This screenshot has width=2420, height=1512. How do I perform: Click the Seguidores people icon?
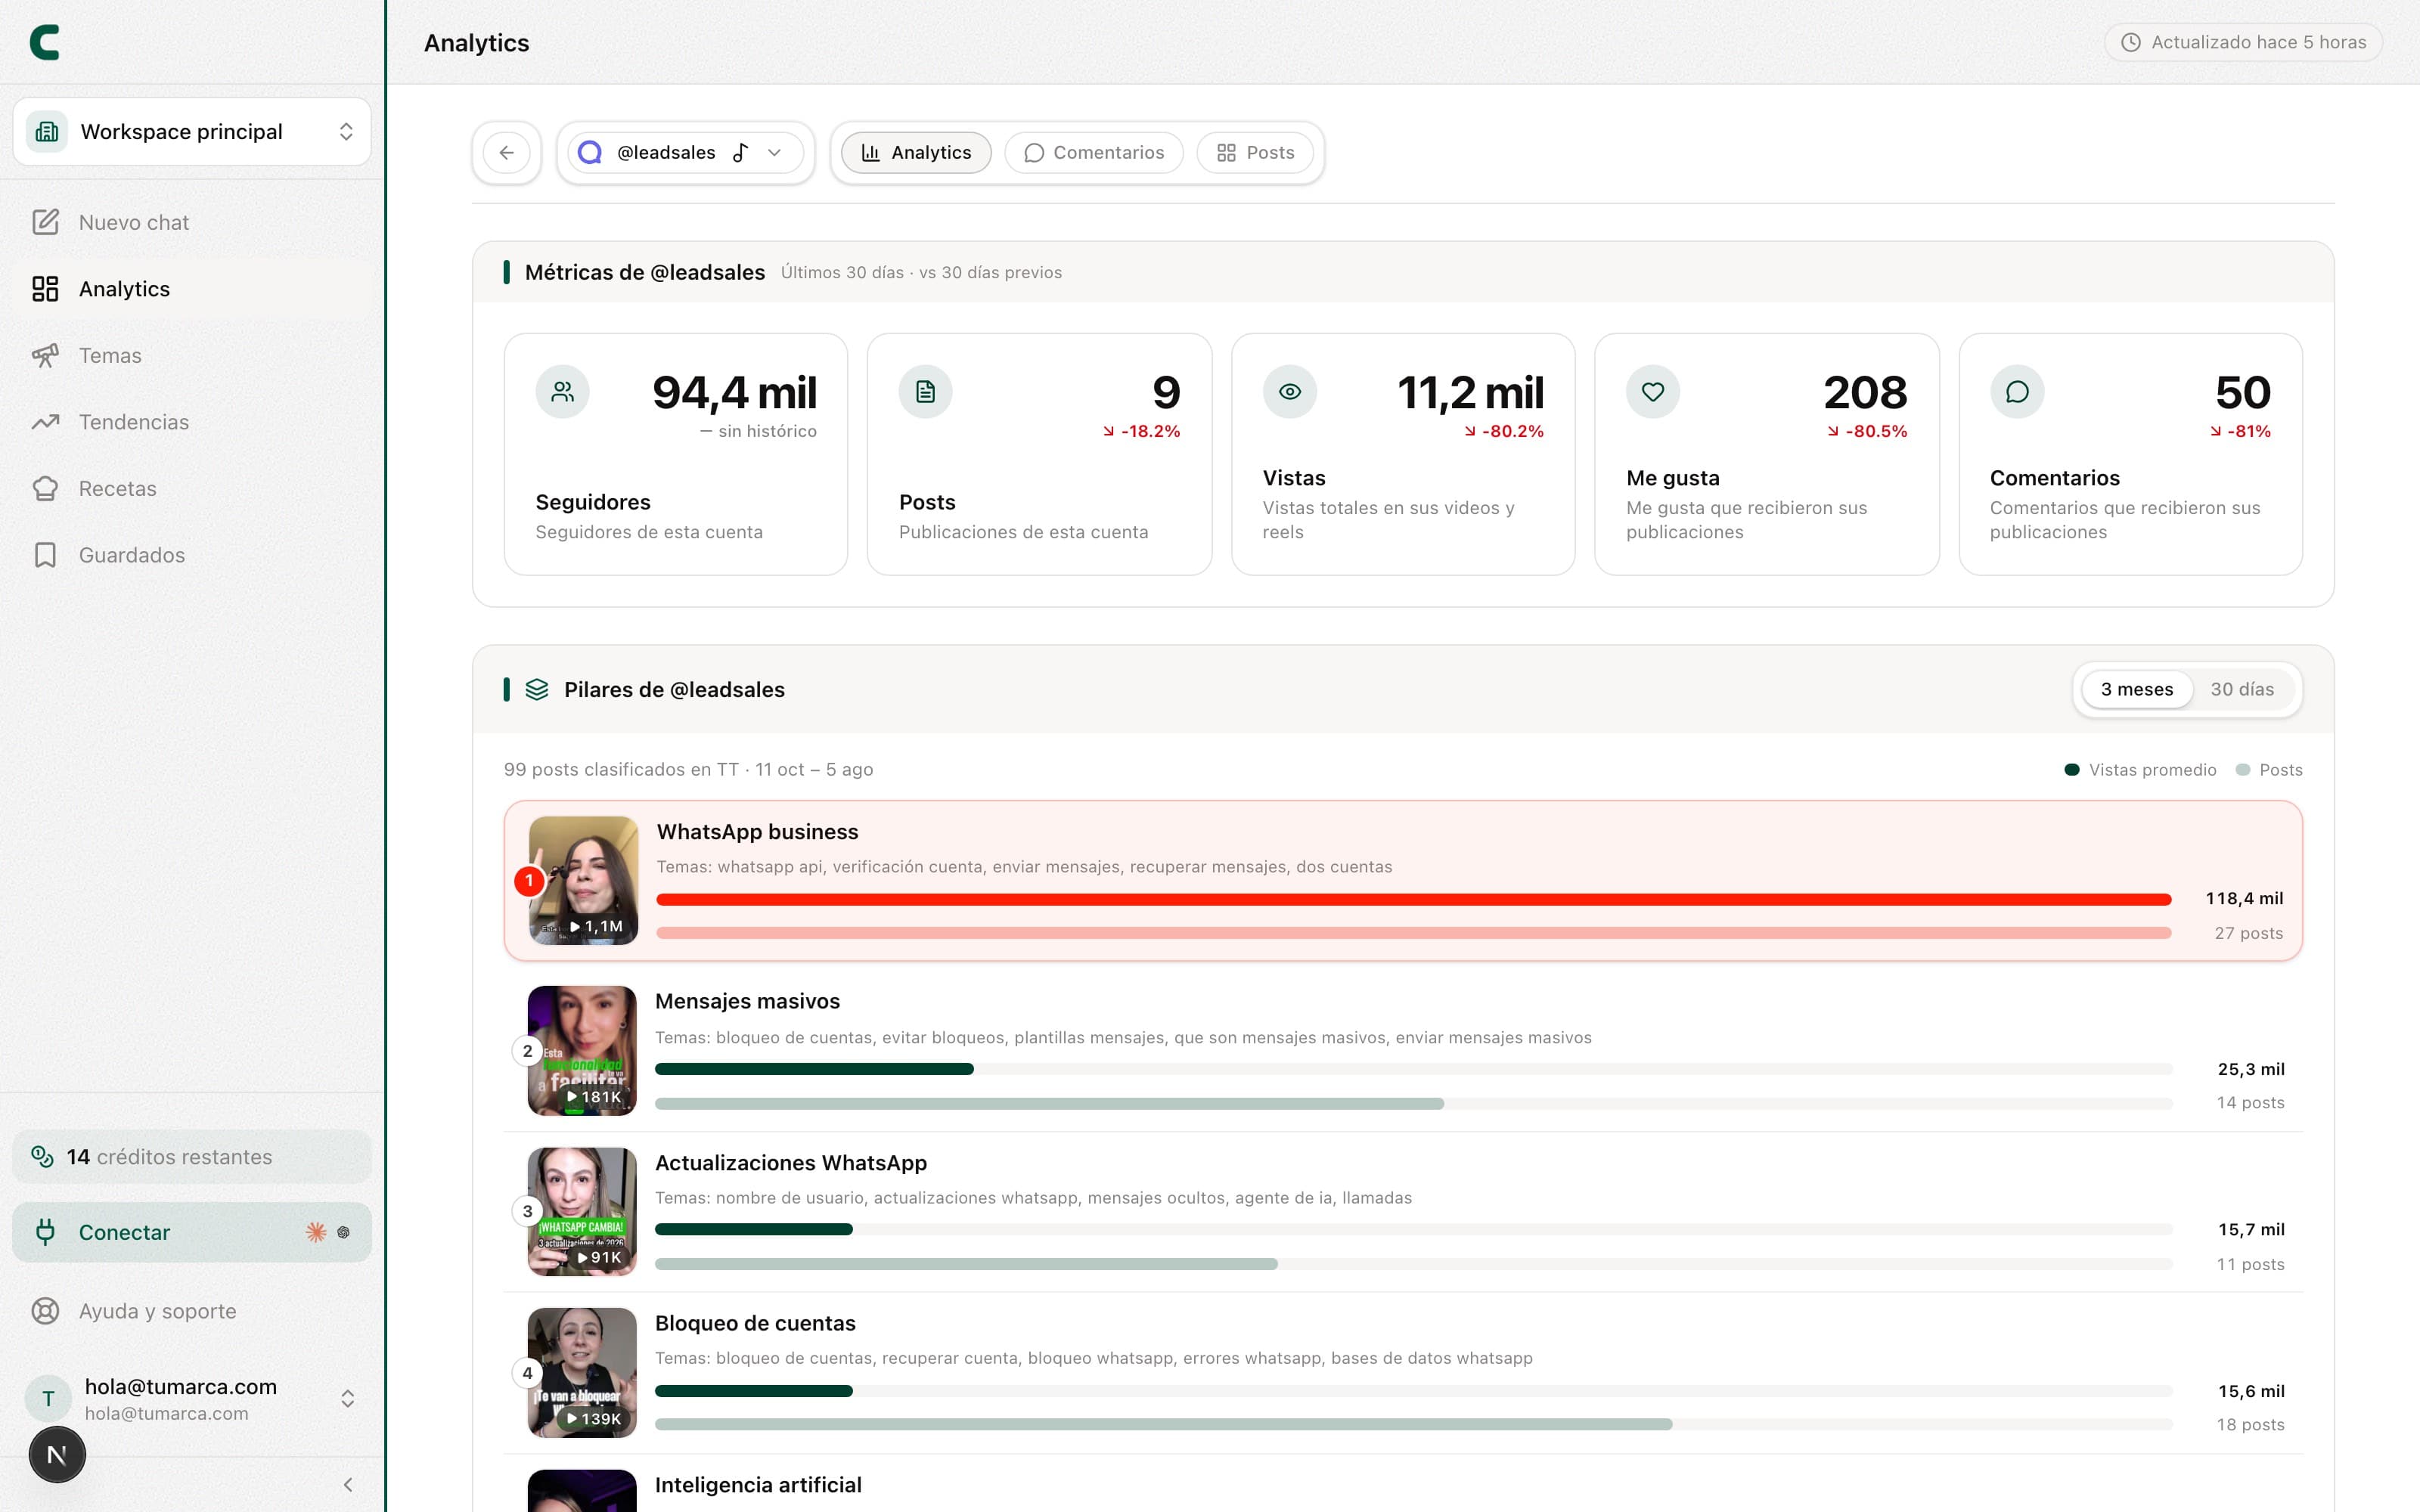[563, 392]
